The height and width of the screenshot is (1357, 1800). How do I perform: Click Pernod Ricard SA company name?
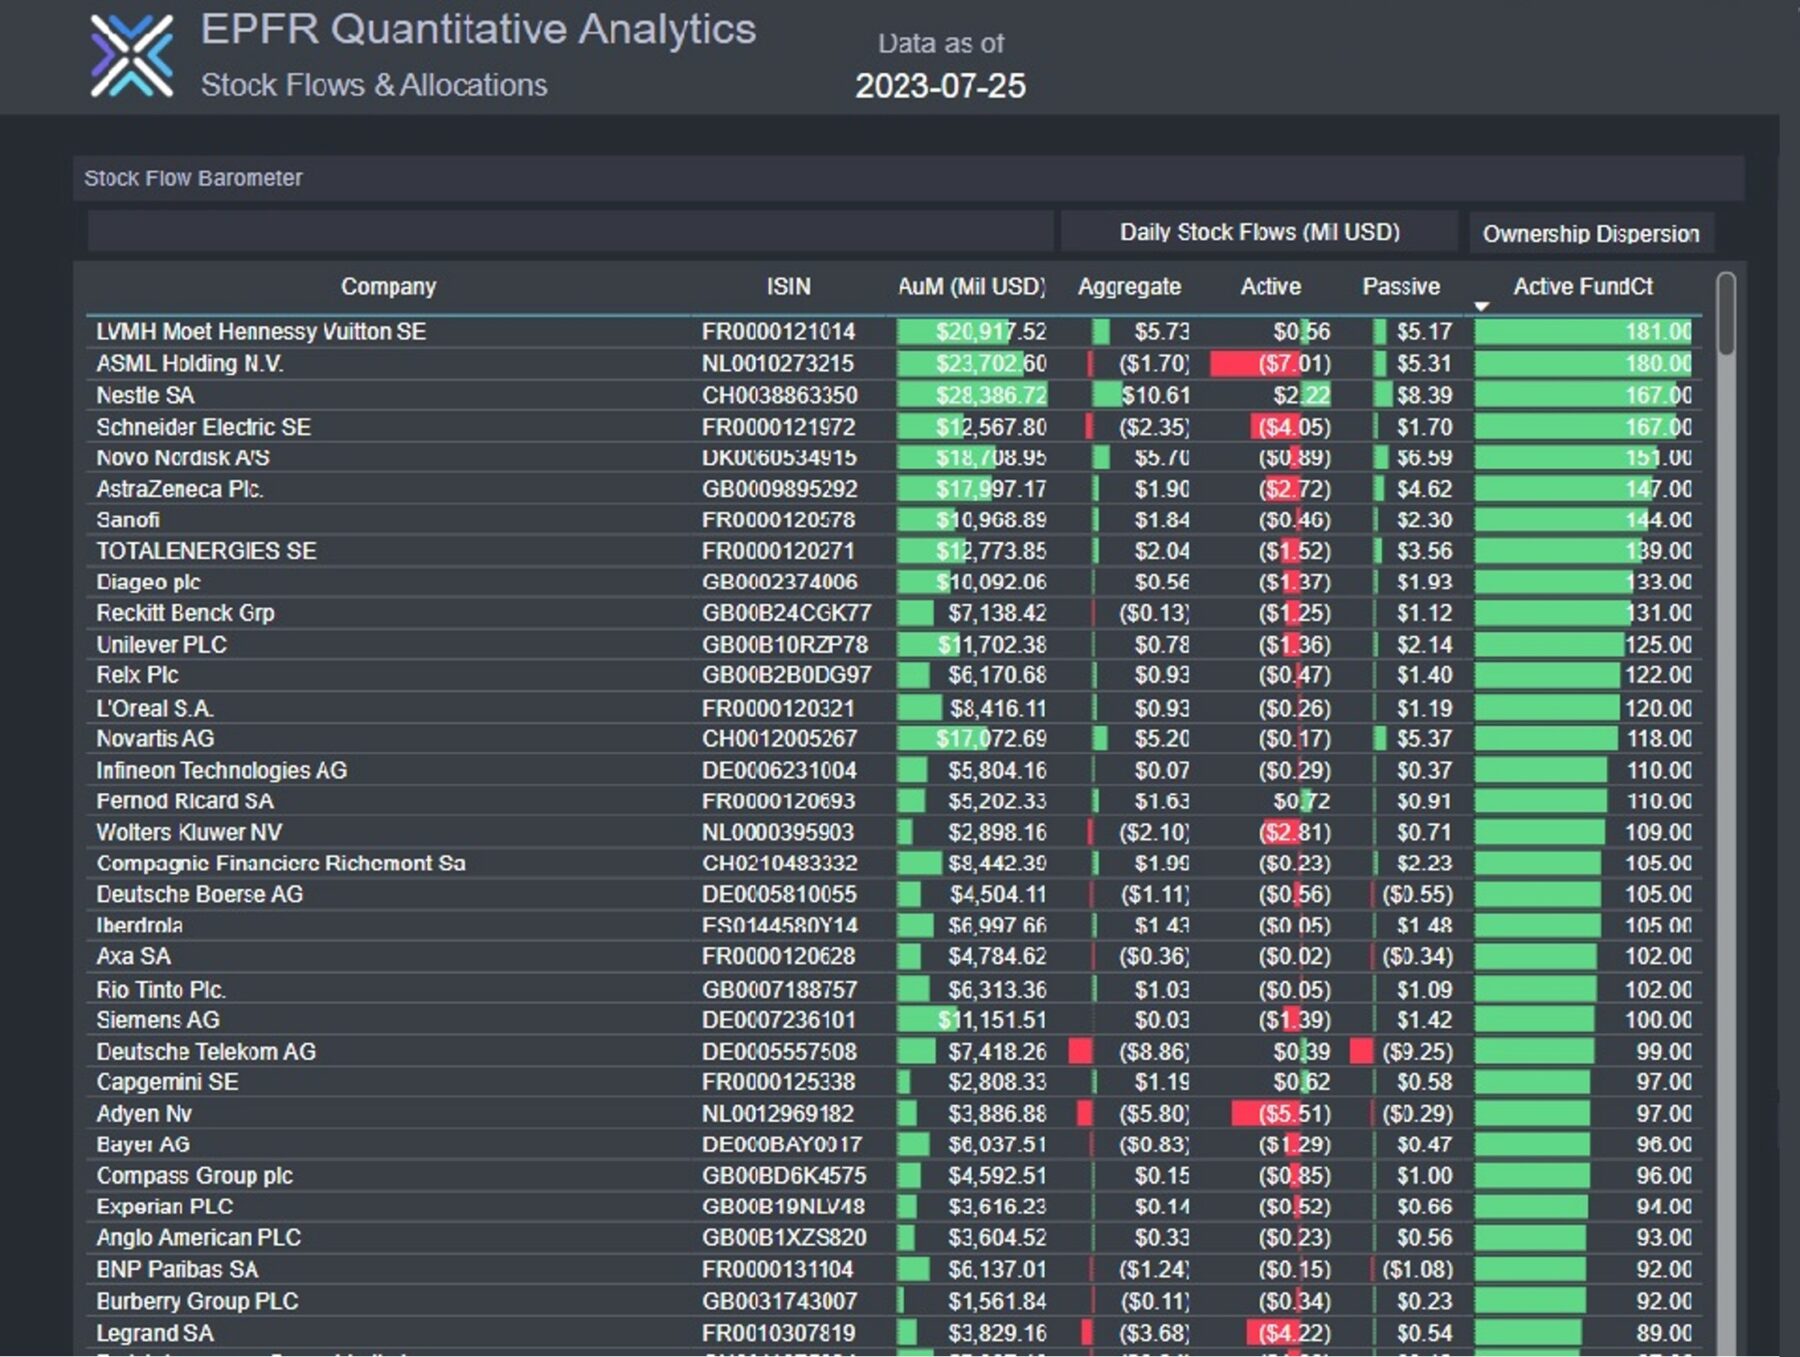click(185, 801)
